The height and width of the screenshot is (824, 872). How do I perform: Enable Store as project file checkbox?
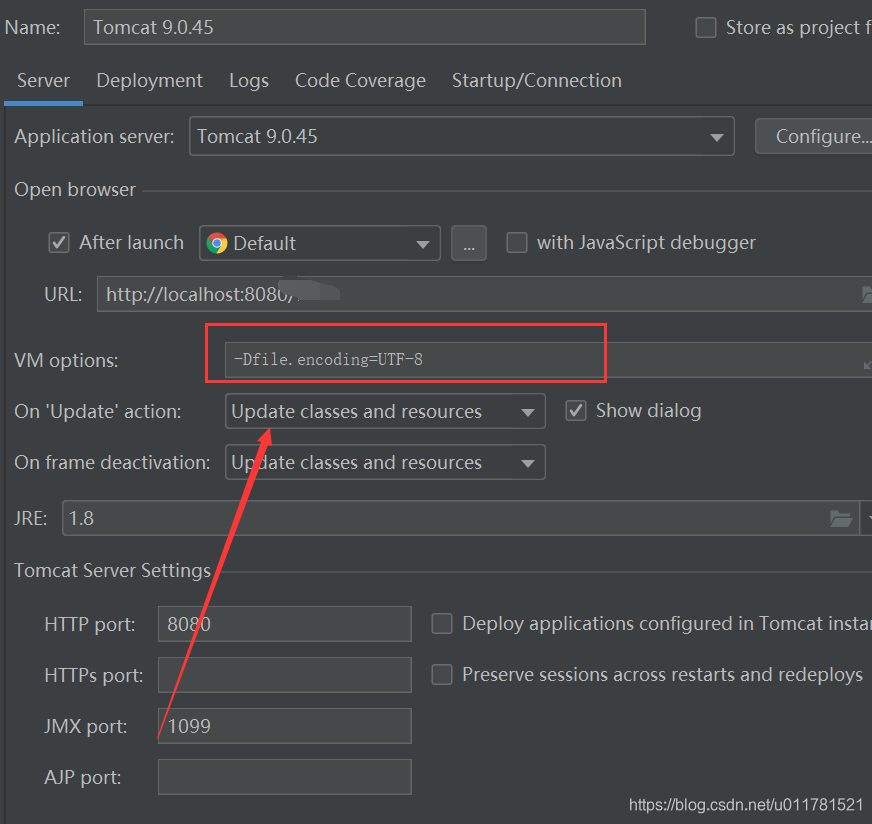coord(706,27)
